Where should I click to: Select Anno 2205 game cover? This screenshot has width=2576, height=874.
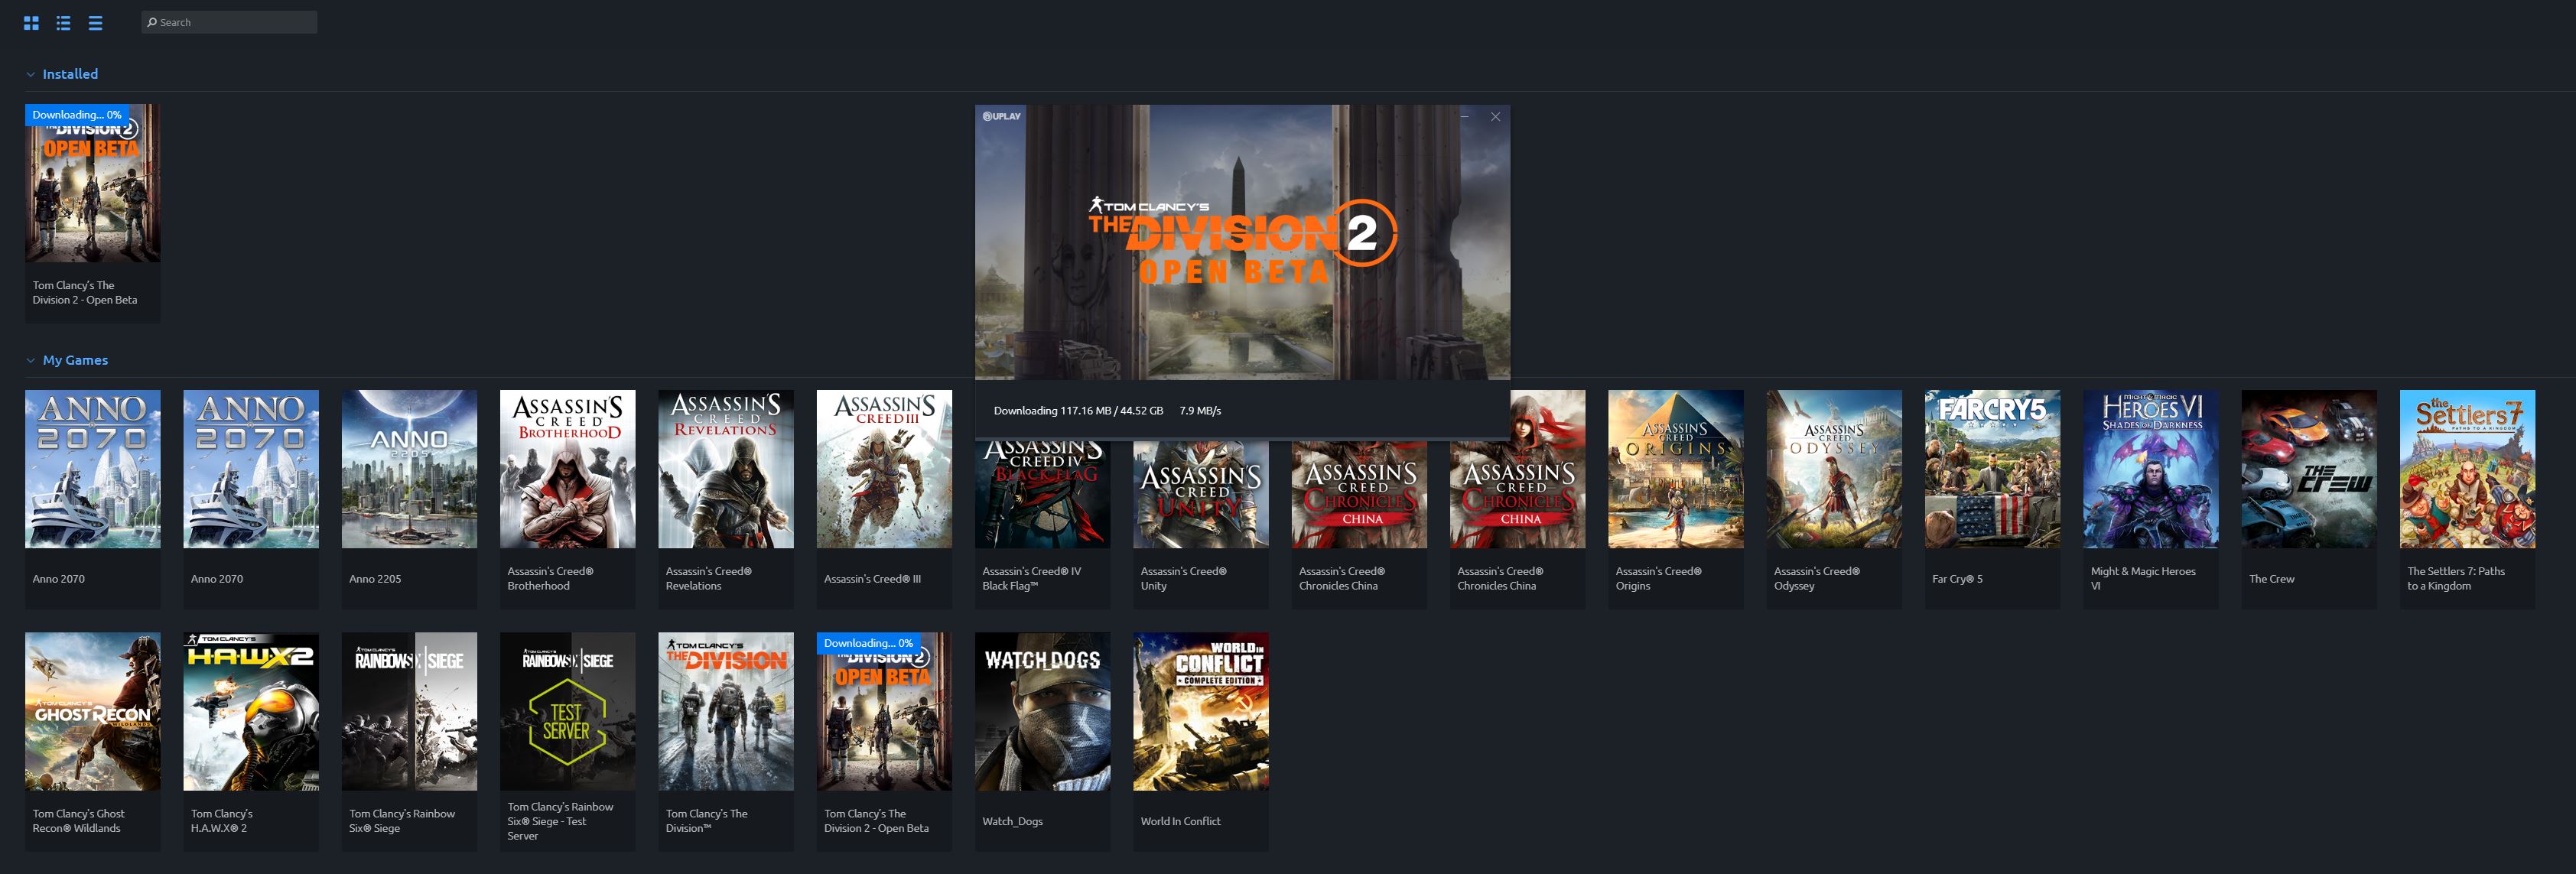point(409,469)
